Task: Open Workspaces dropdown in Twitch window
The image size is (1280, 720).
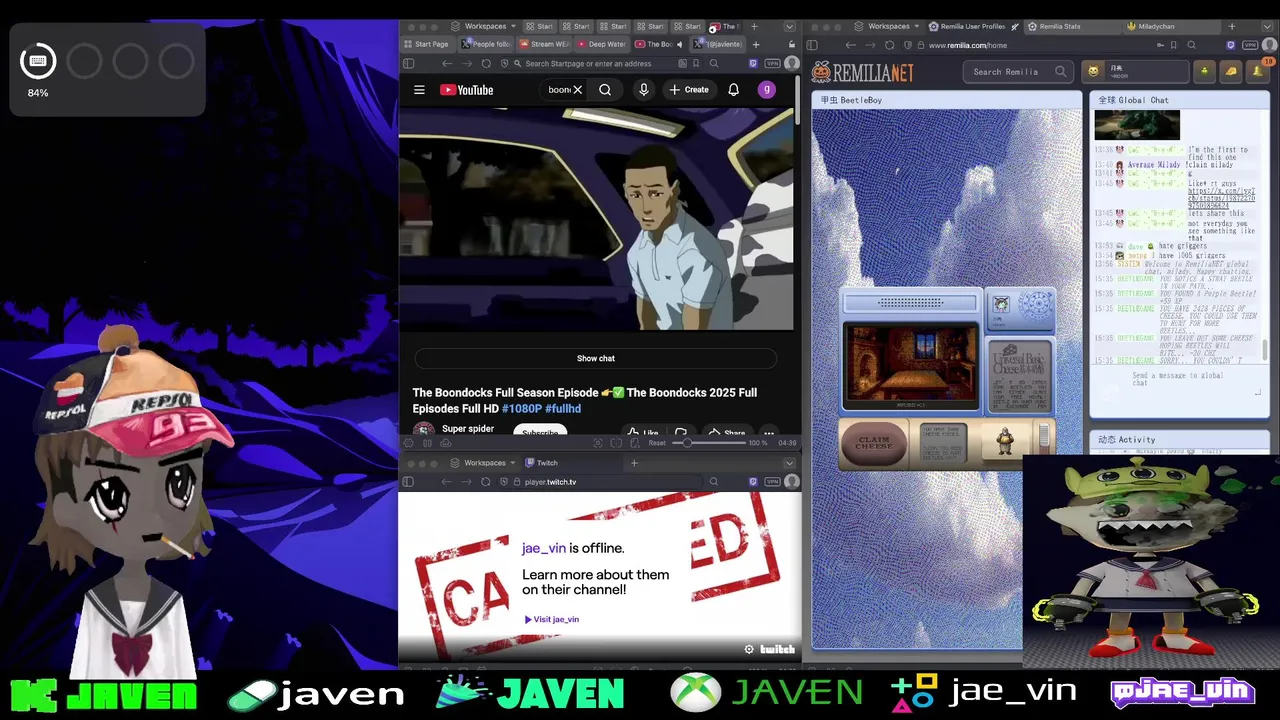Action: tap(483, 463)
